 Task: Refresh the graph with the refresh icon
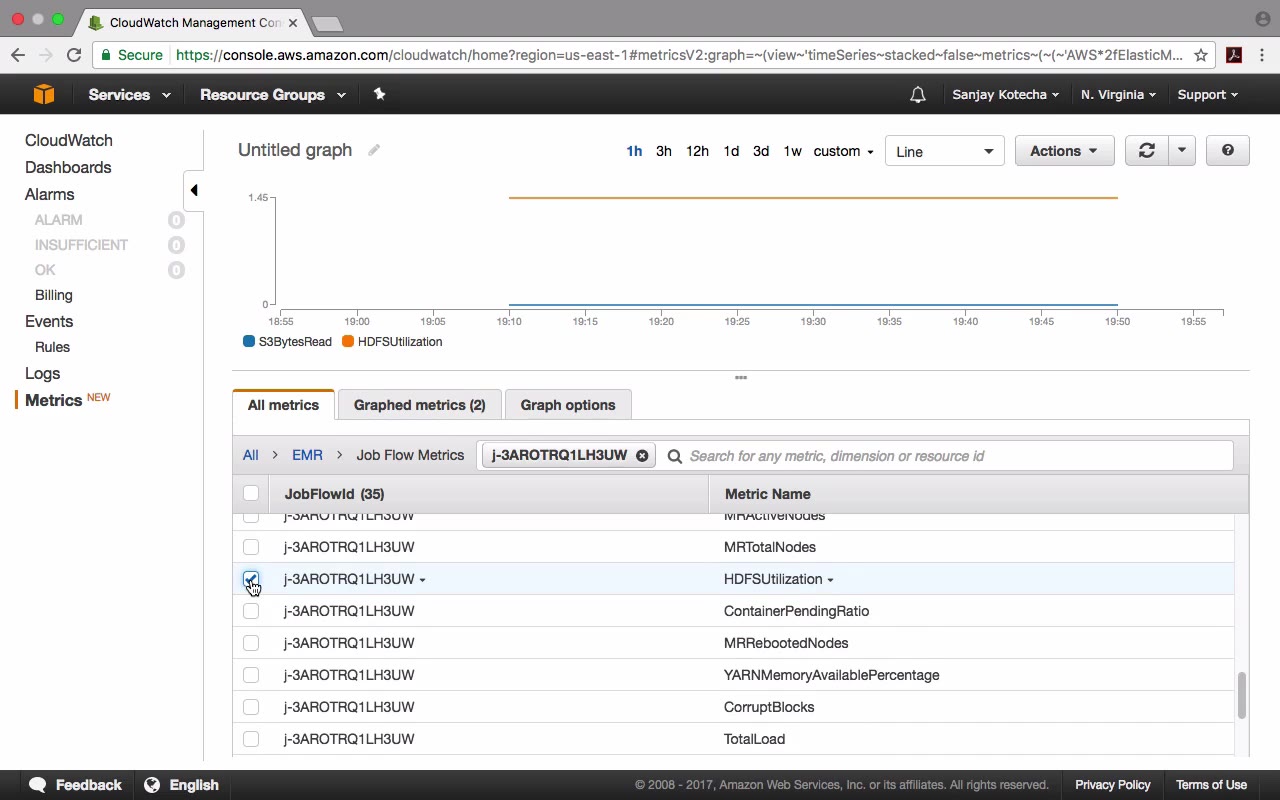click(x=1146, y=151)
